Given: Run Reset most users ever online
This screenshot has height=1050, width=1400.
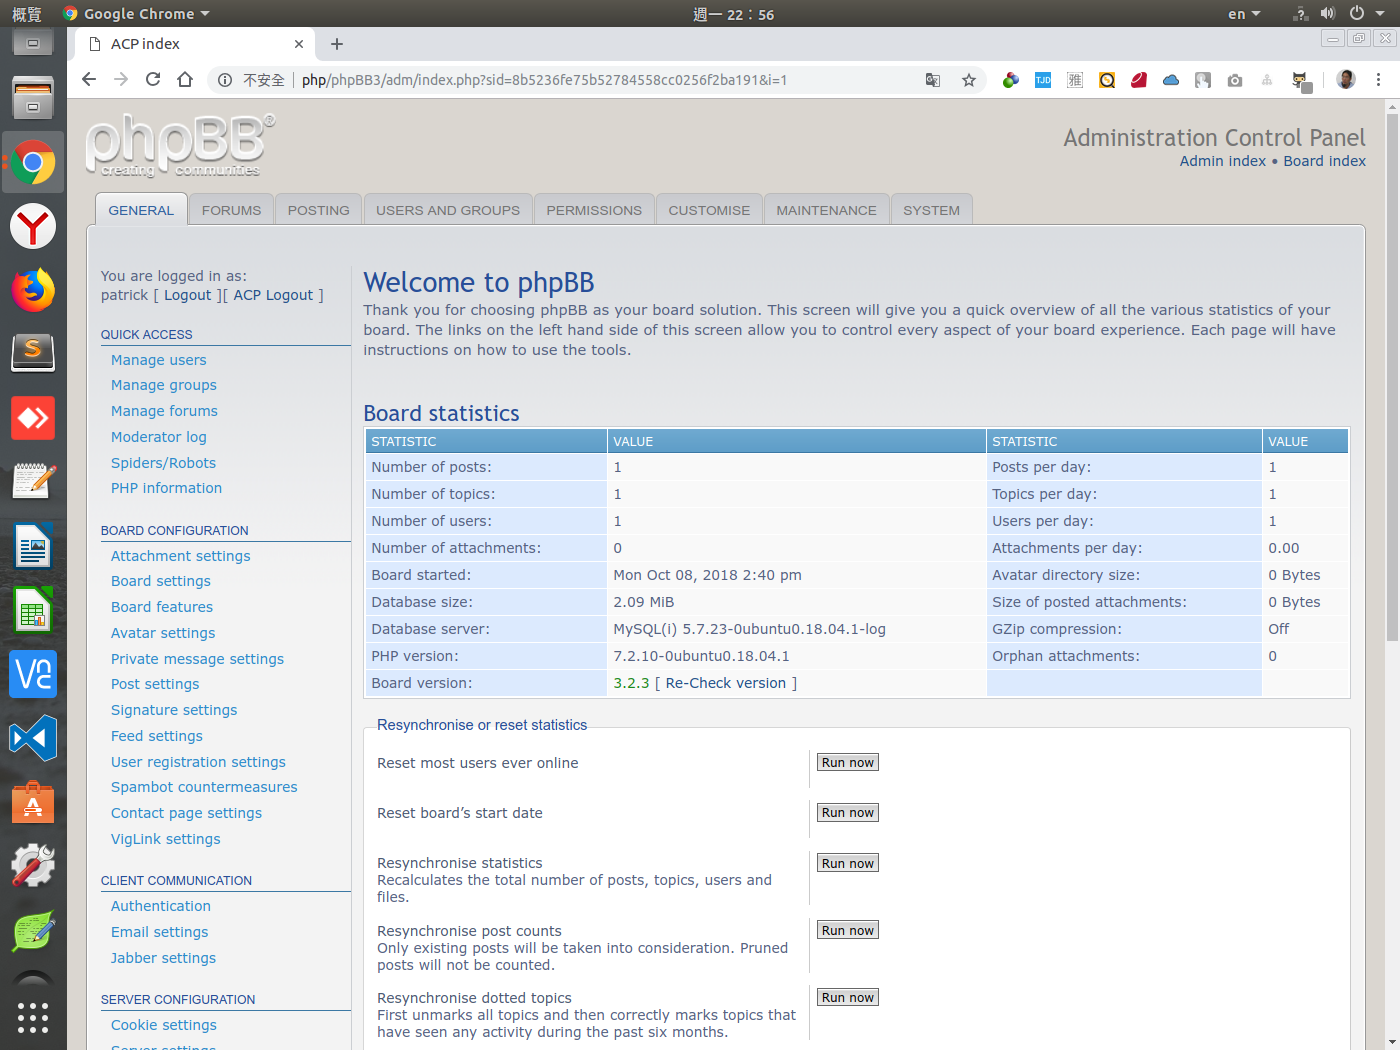Looking at the screenshot, I should [848, 762].
